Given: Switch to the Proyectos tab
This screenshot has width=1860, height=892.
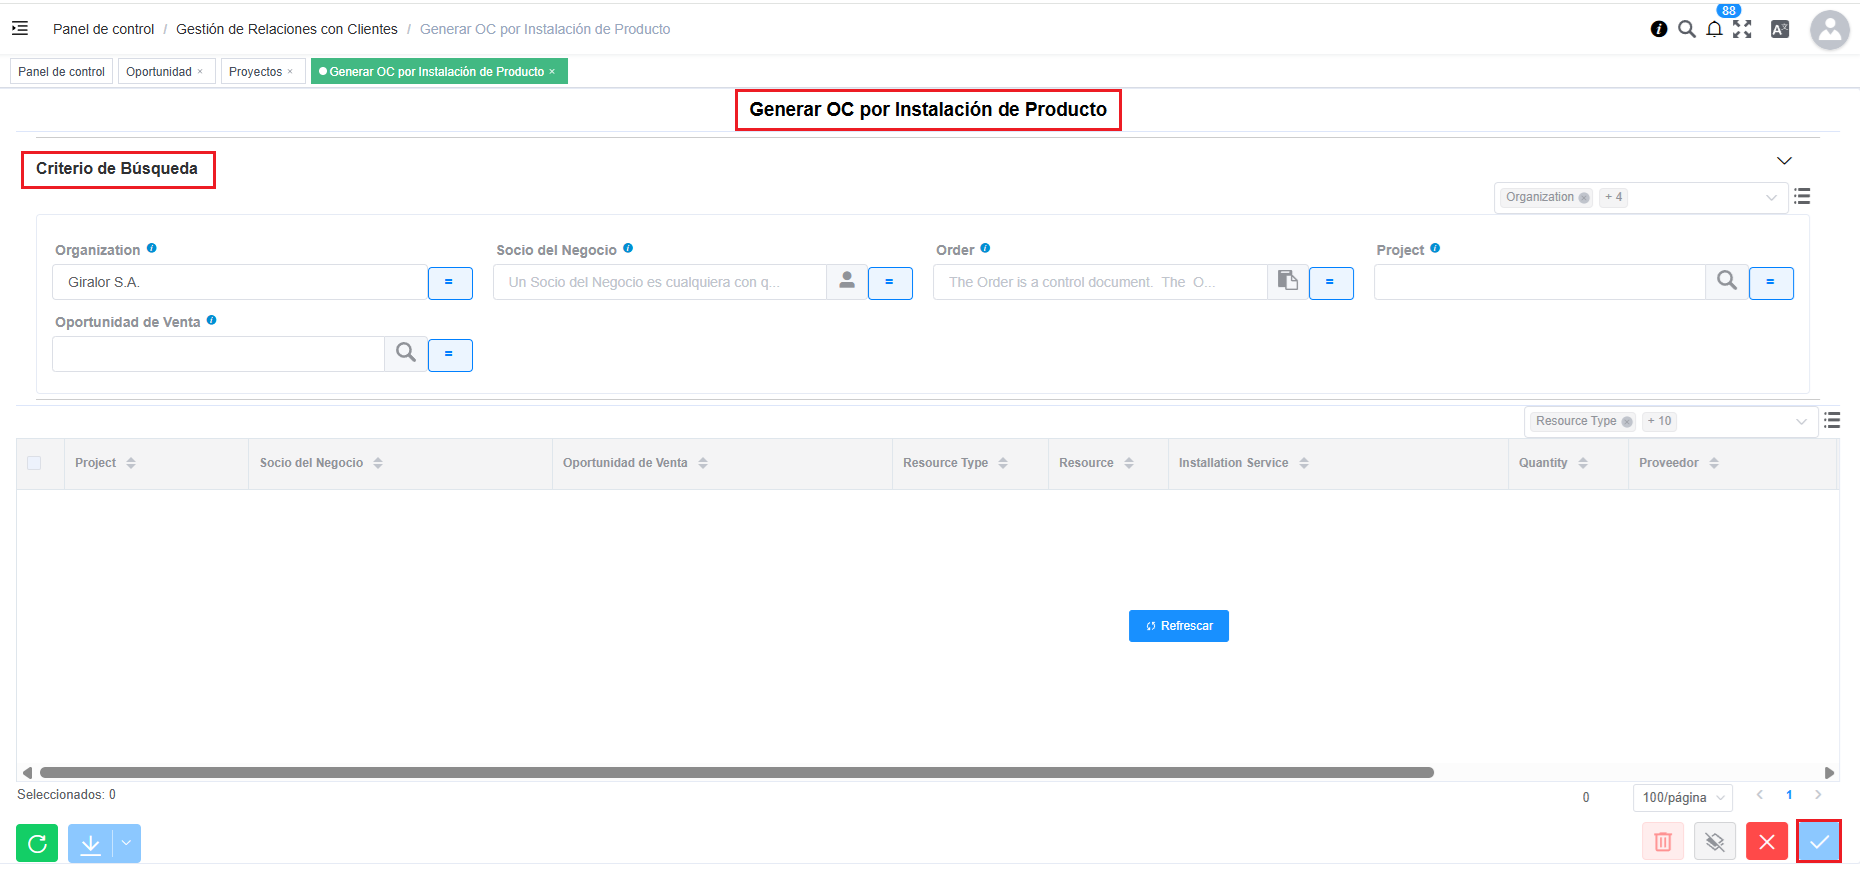Looking at the screenshot, I should point(256,72).
